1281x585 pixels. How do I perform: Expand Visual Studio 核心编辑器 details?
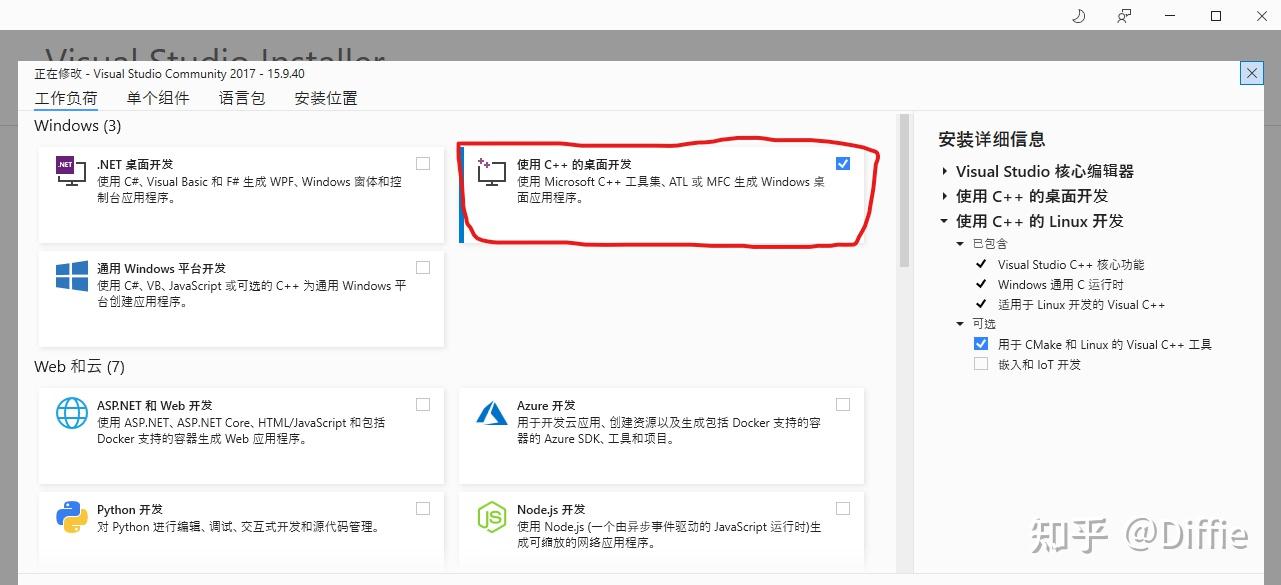click(944, 171)
